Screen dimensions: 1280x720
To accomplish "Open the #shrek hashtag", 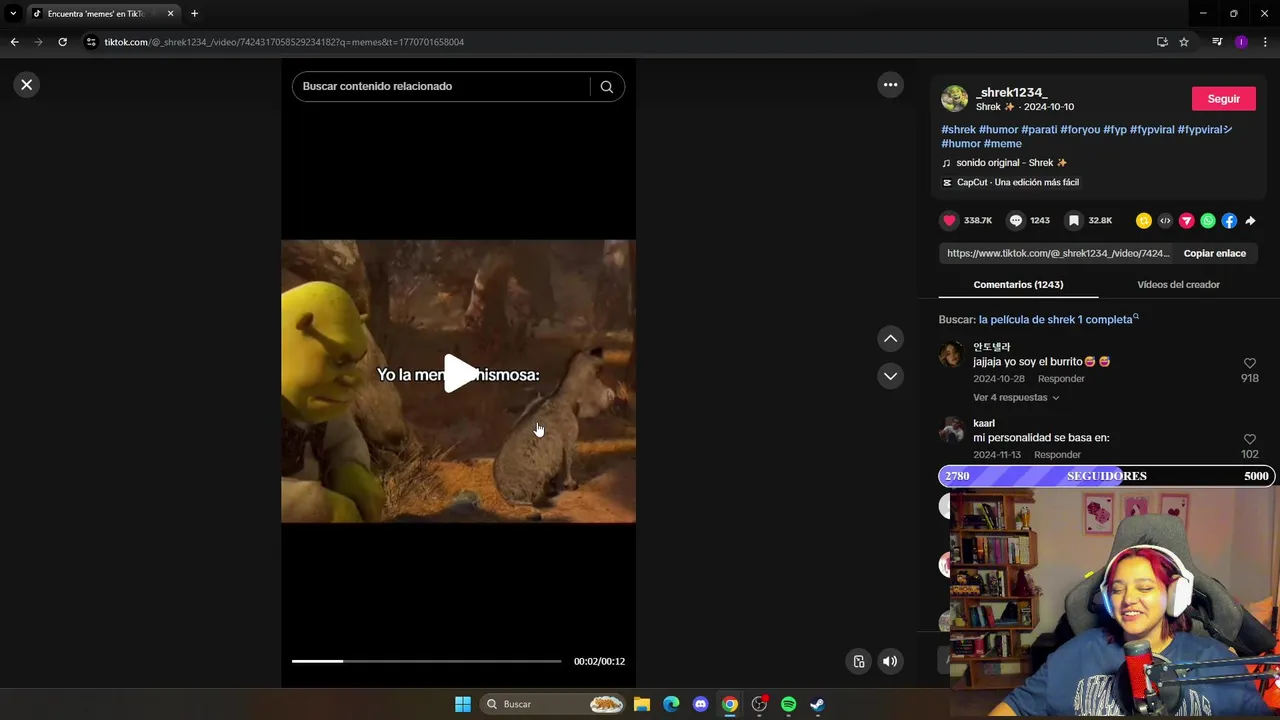I will pos(958,130).
